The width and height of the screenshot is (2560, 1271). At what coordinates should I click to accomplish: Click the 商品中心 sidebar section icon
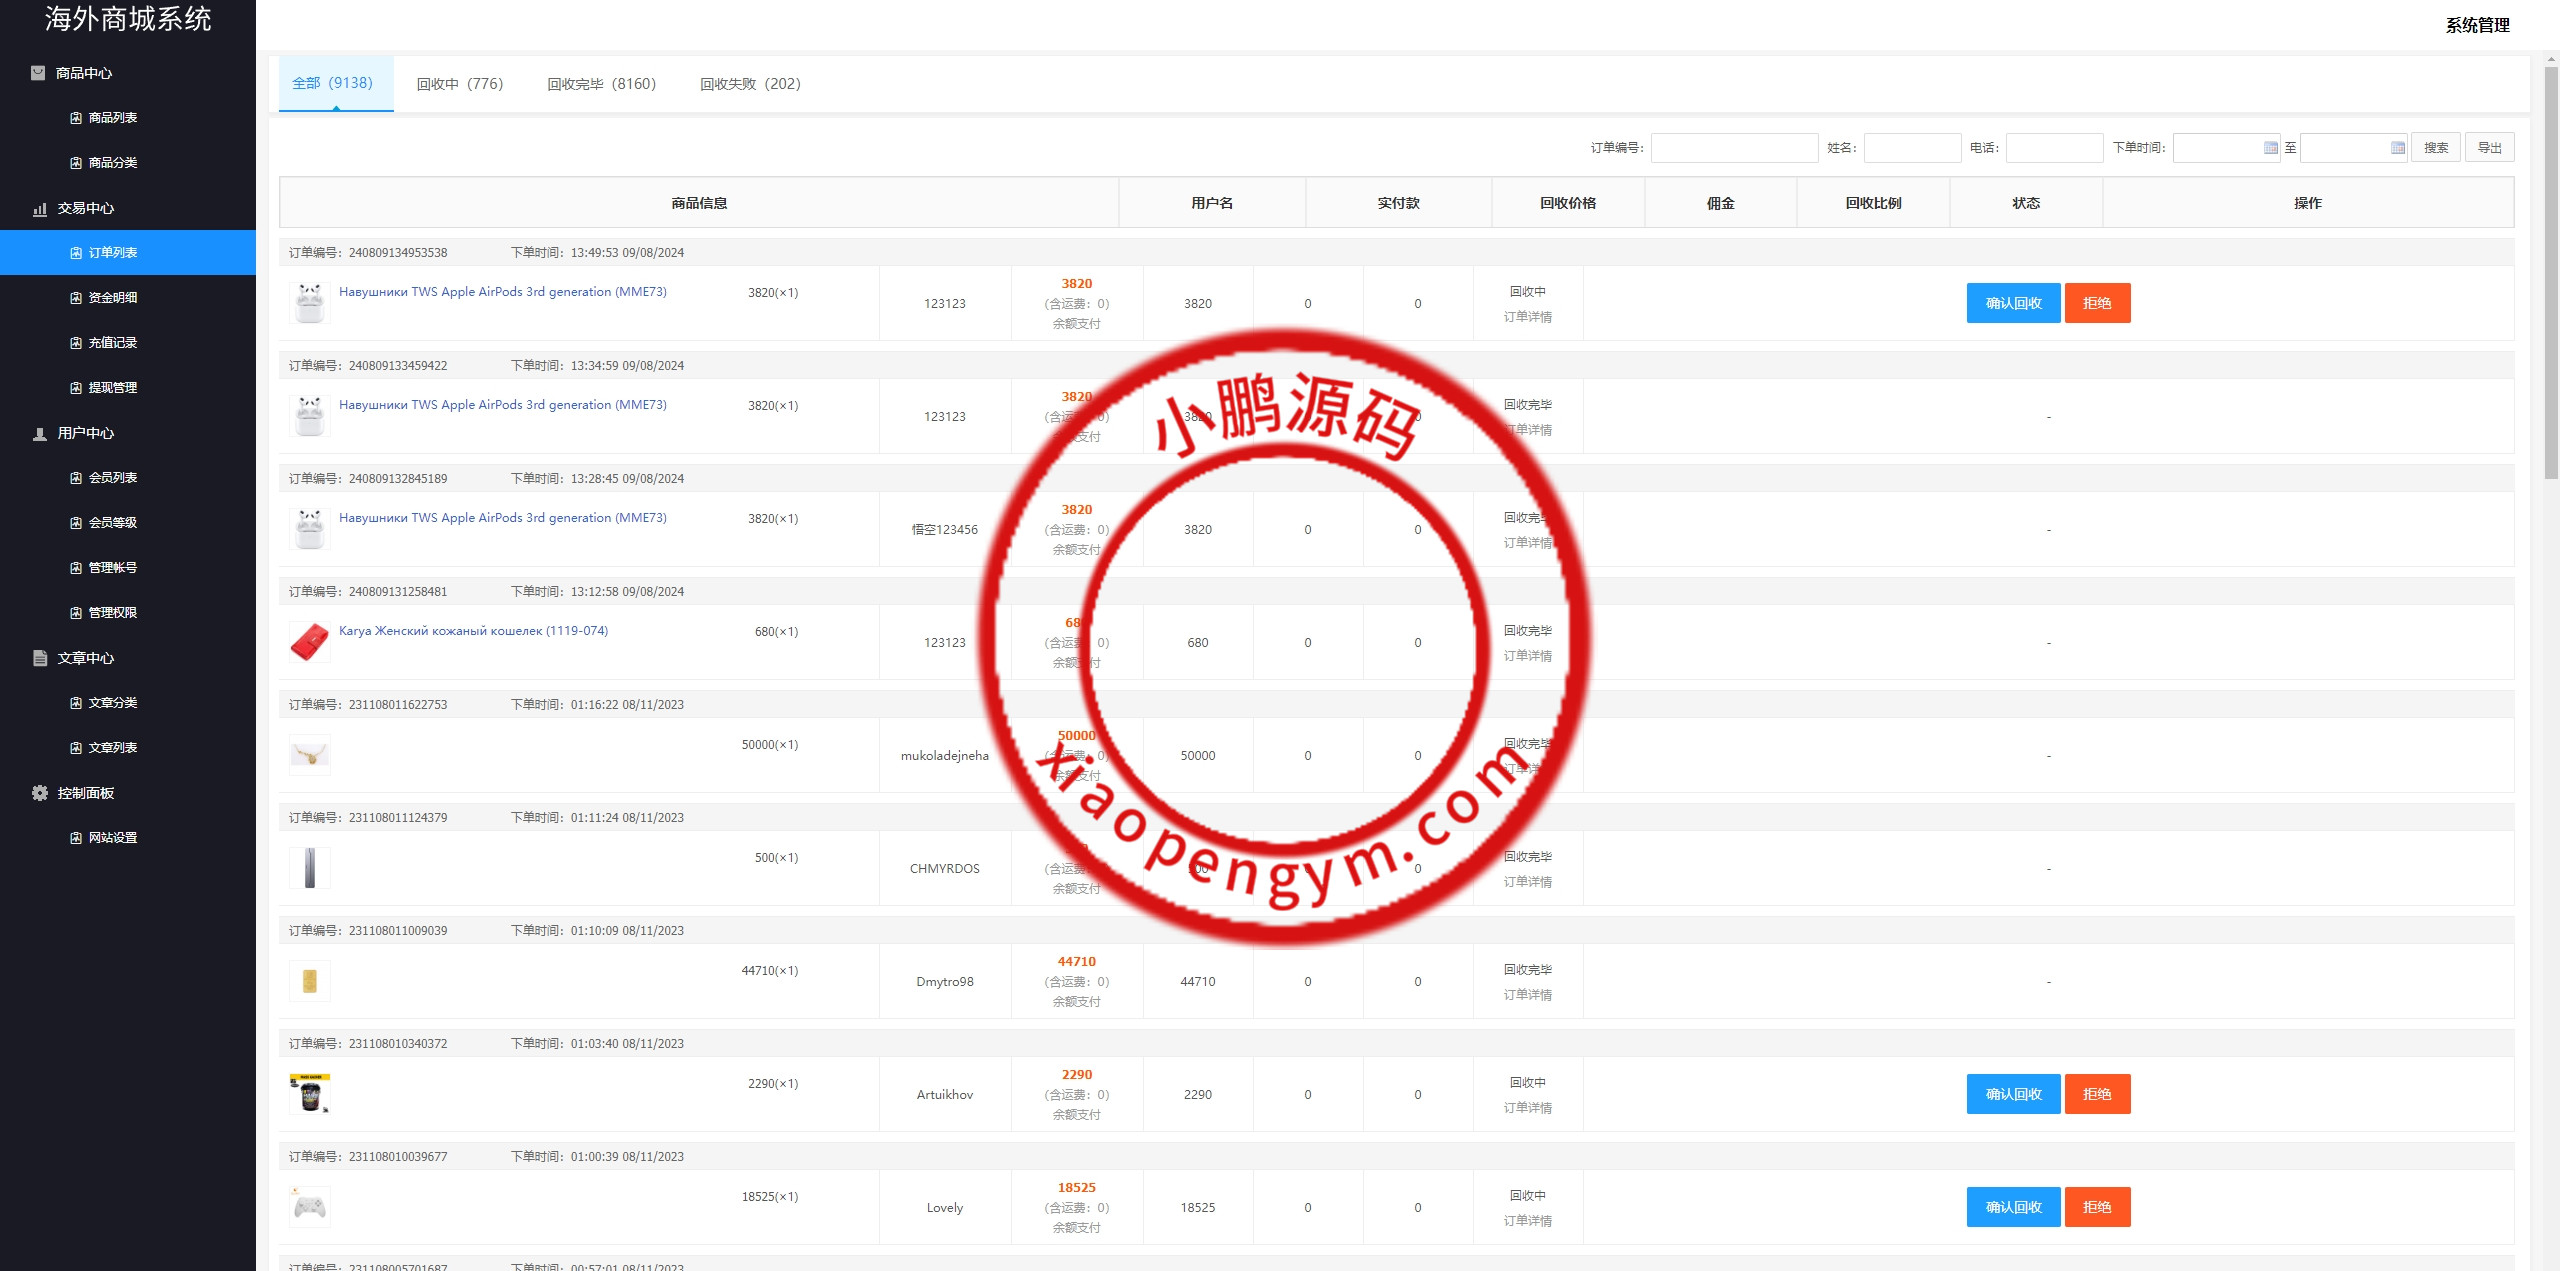click(38, 73)
